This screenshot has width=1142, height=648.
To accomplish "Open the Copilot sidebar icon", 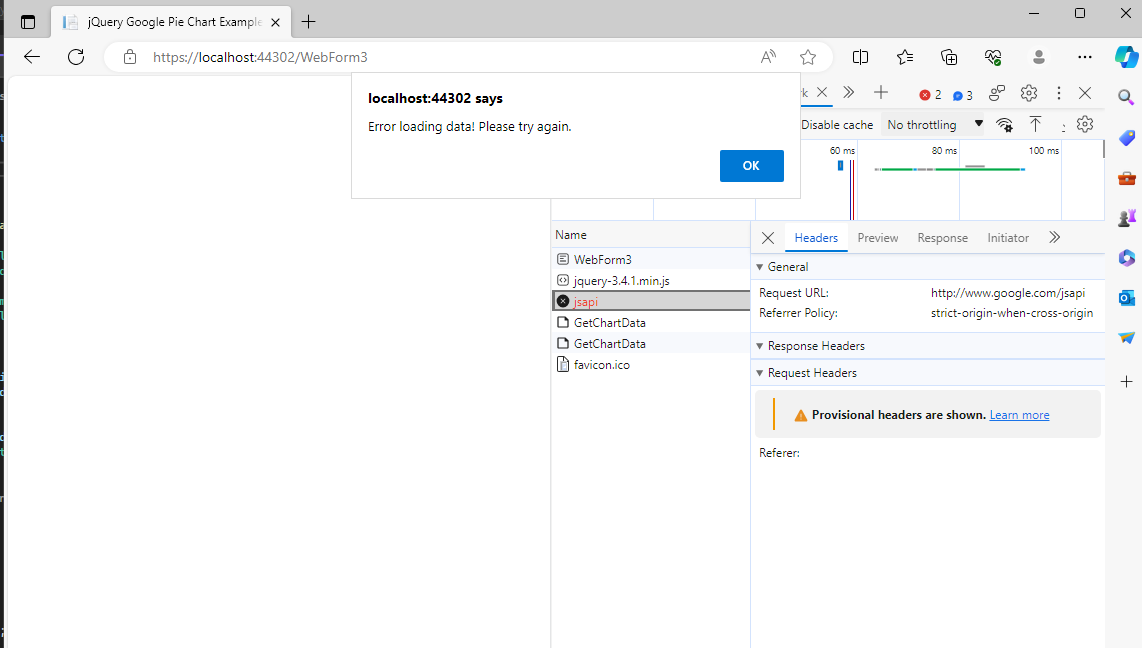I will point(1127,57).
